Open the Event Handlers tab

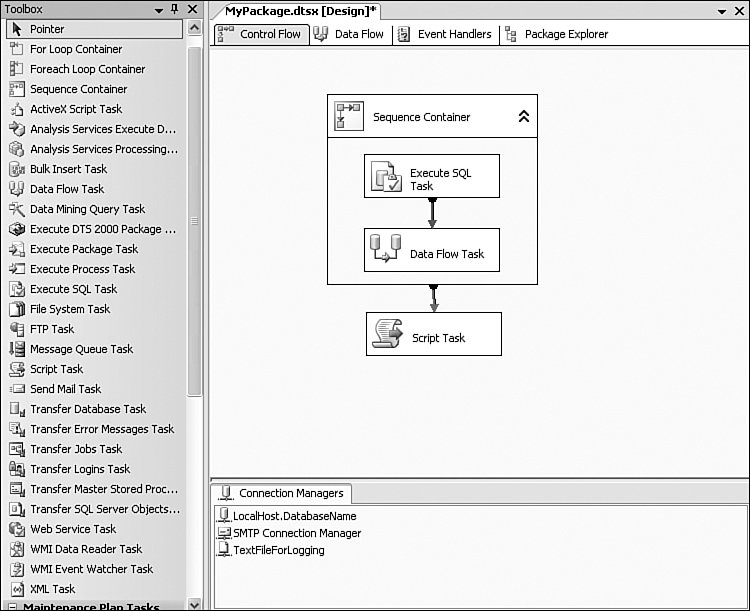445,34
